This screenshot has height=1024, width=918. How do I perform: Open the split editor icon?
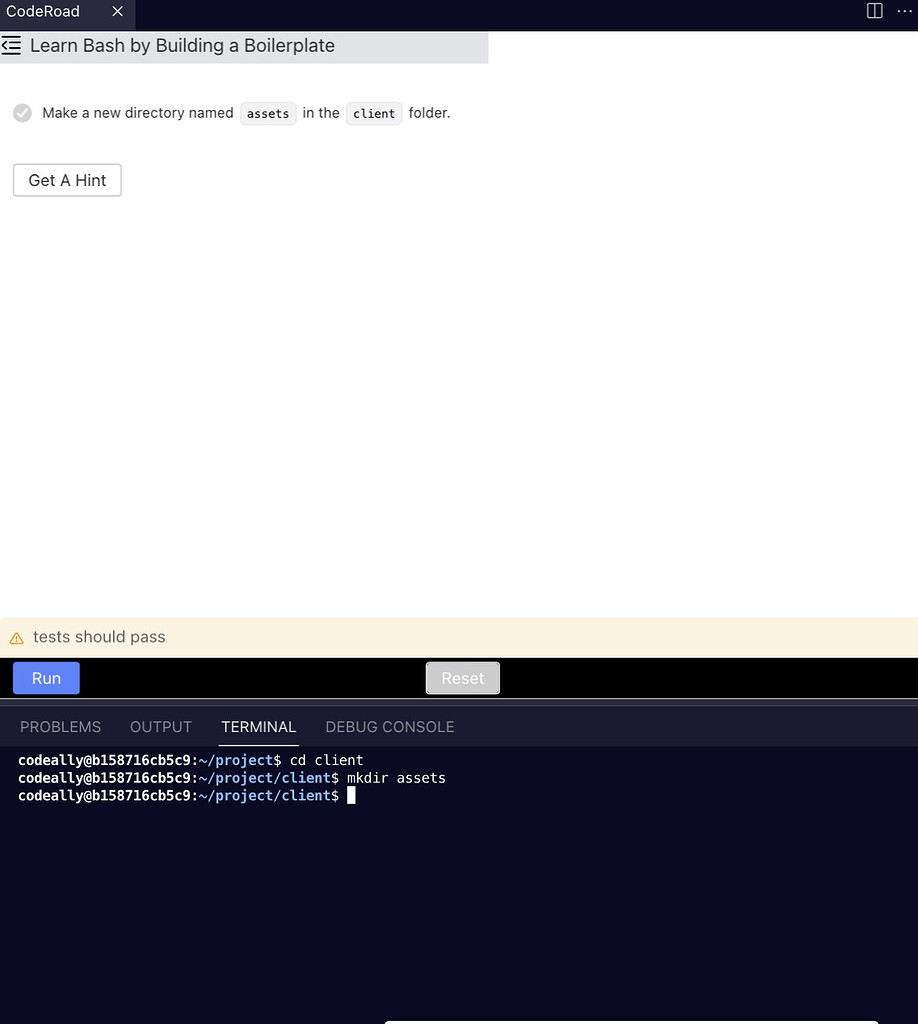pyautogui.click(x=874, y=11)
